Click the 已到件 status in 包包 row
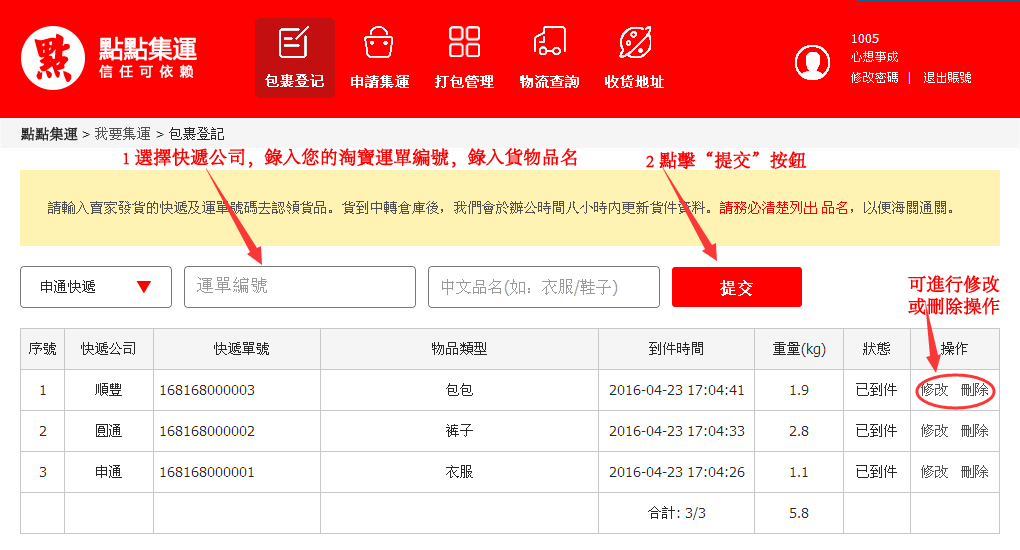1020x550 pixels. [876, 390]
